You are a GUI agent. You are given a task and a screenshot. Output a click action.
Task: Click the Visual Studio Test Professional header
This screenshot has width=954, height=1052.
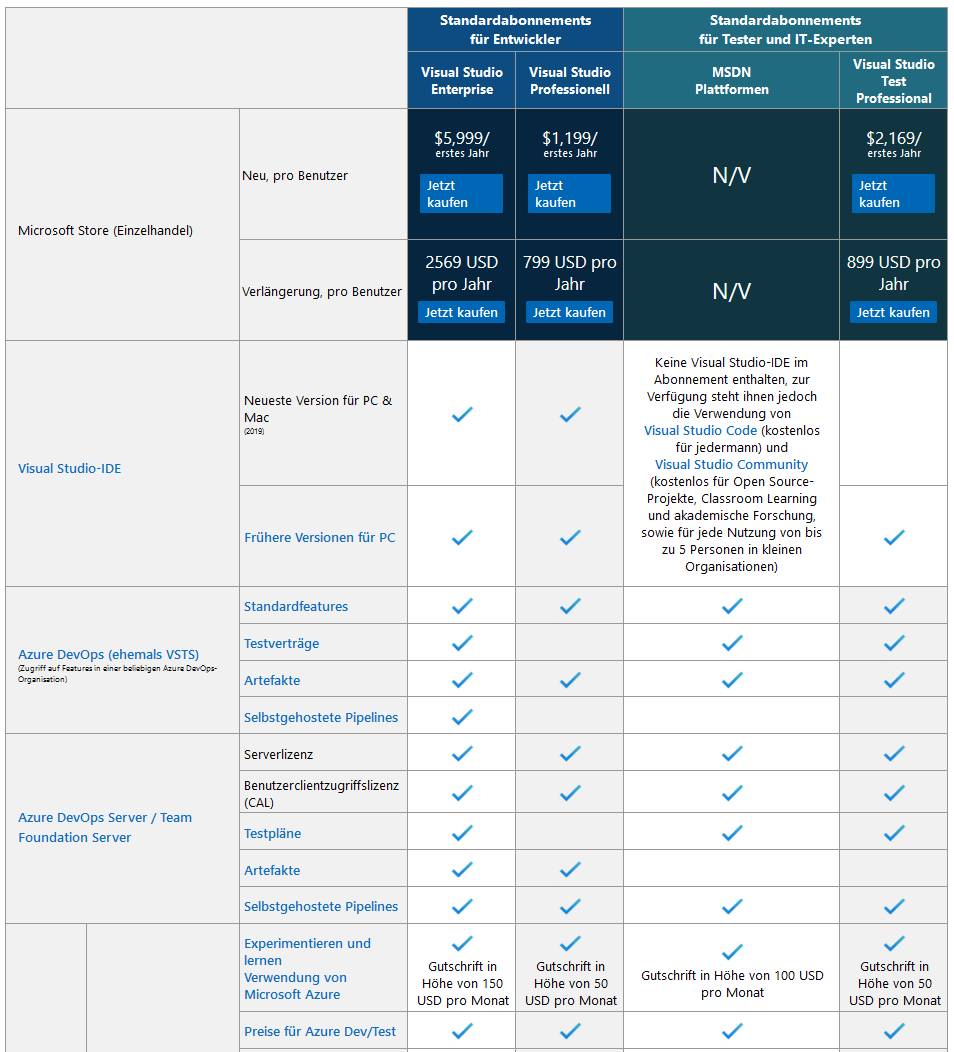coord(893,80)
